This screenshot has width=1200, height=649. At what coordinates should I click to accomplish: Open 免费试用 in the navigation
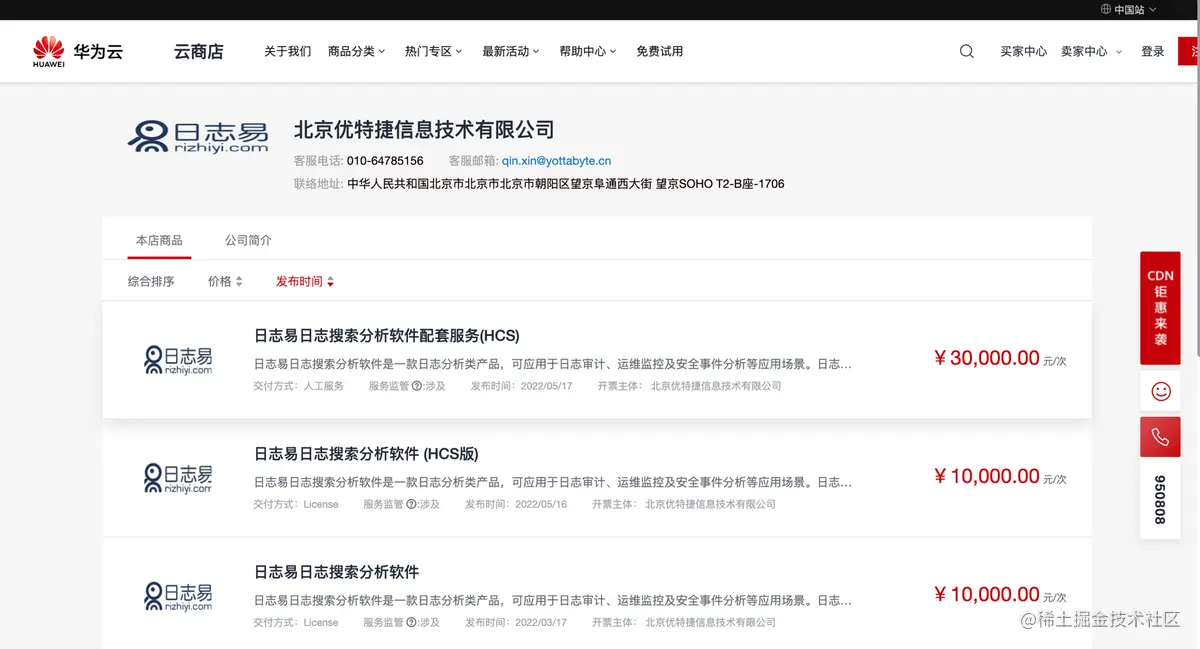point(660,51)
